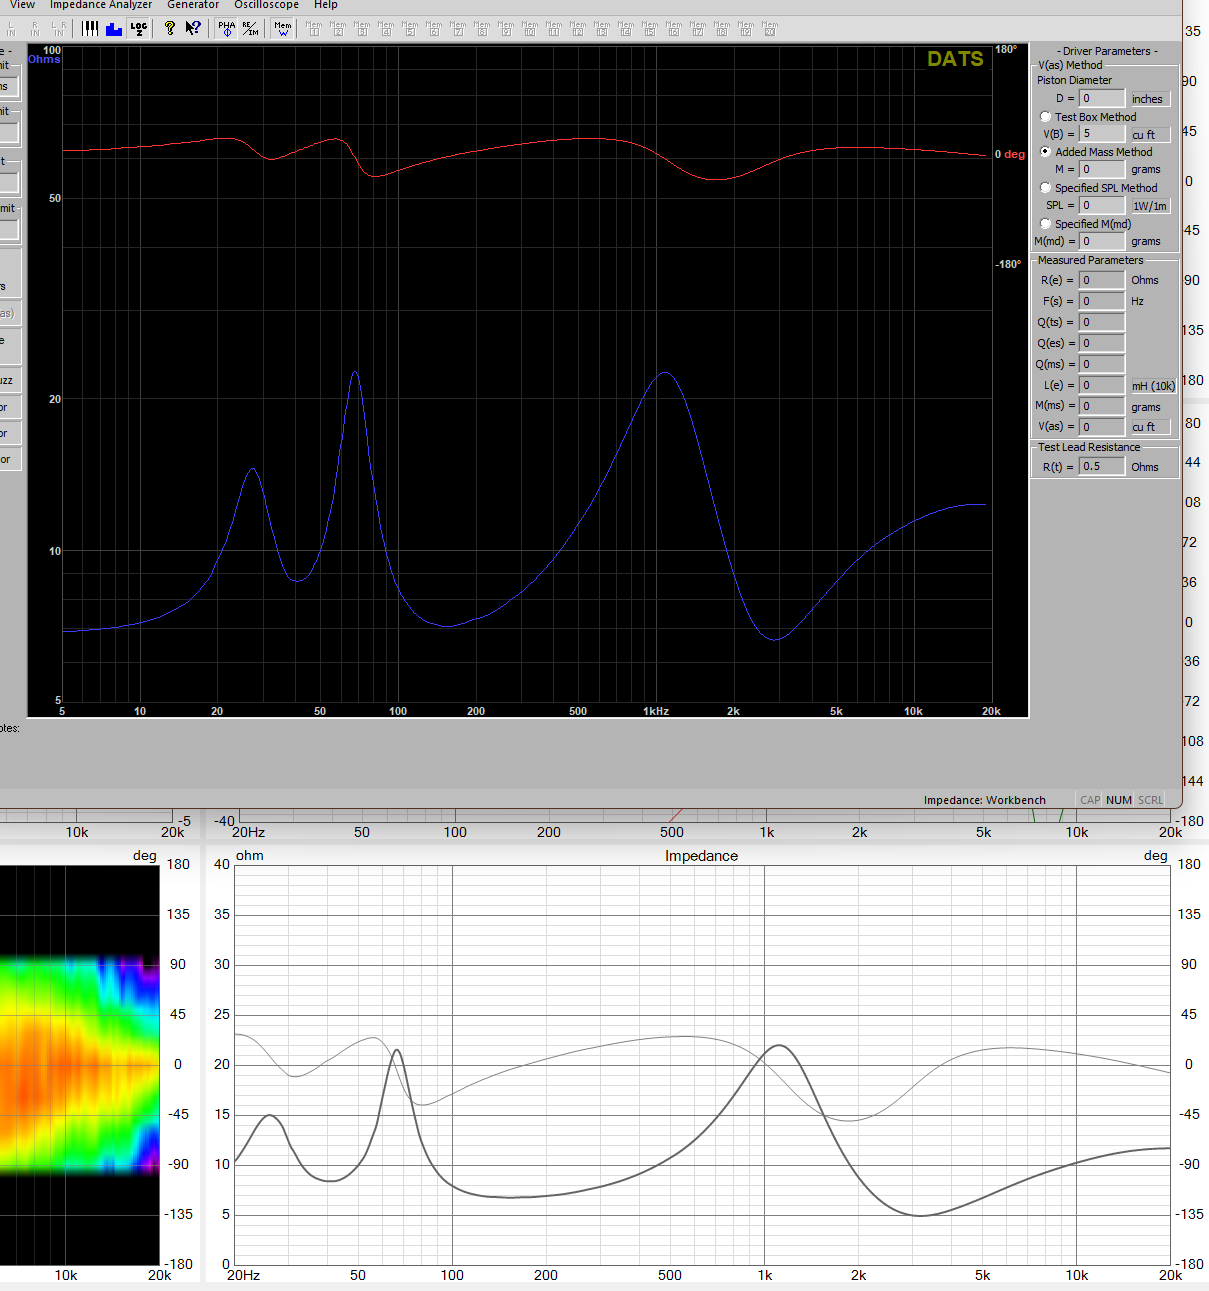Open help via yellow question mark icon
The height and width of the screenshot is (1291, 1209).
(170, 29)
